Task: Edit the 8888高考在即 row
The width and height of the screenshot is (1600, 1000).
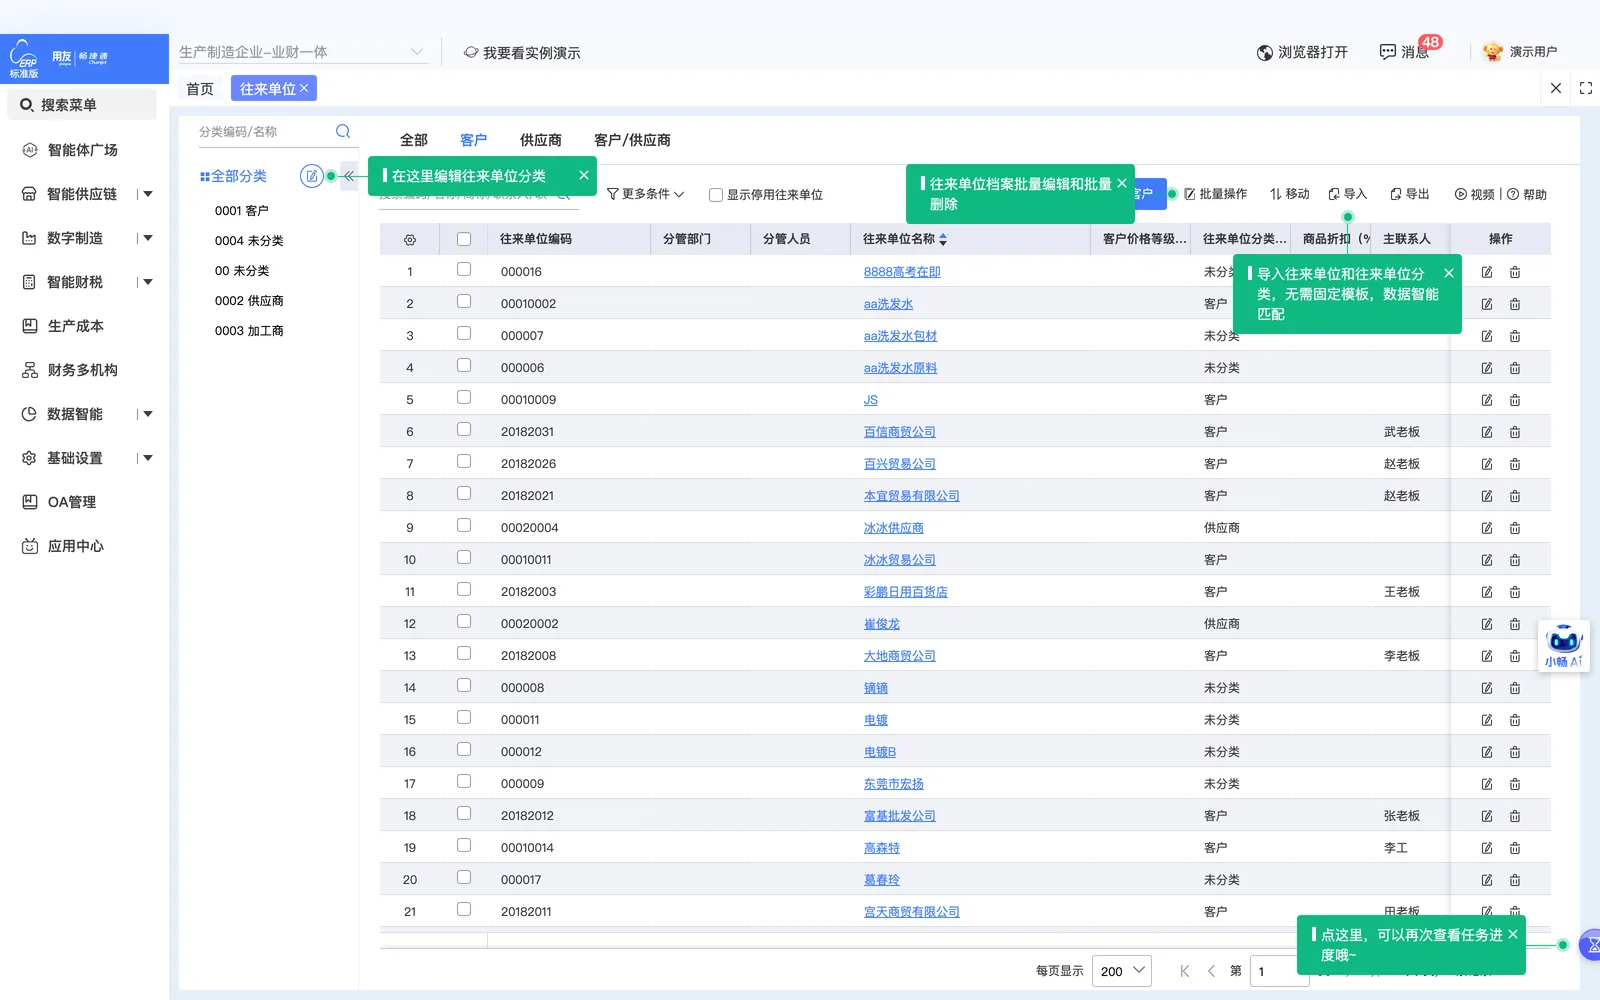Action: (1487, 272)
